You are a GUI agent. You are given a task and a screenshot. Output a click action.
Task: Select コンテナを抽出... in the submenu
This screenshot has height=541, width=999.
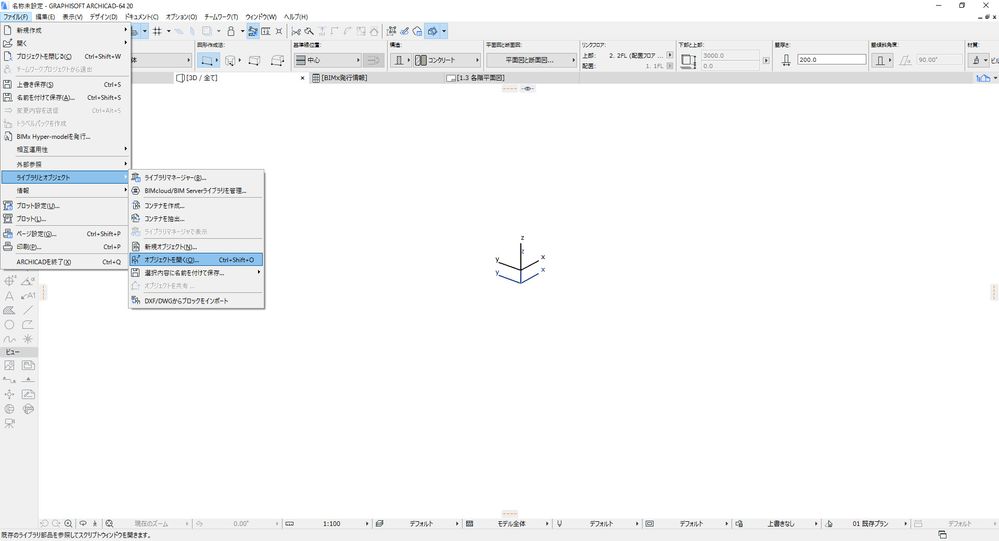point(196,219)
